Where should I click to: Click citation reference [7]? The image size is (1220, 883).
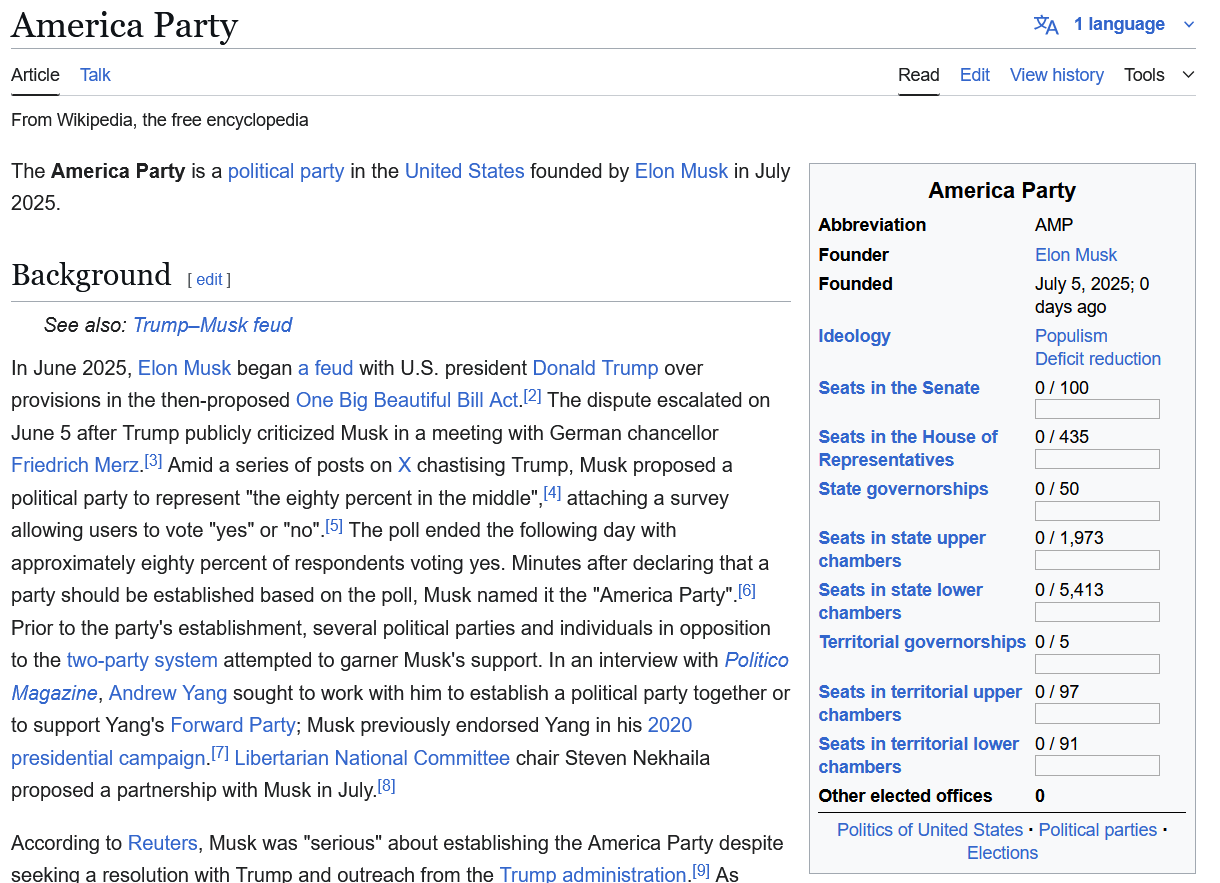click(220, 753)
